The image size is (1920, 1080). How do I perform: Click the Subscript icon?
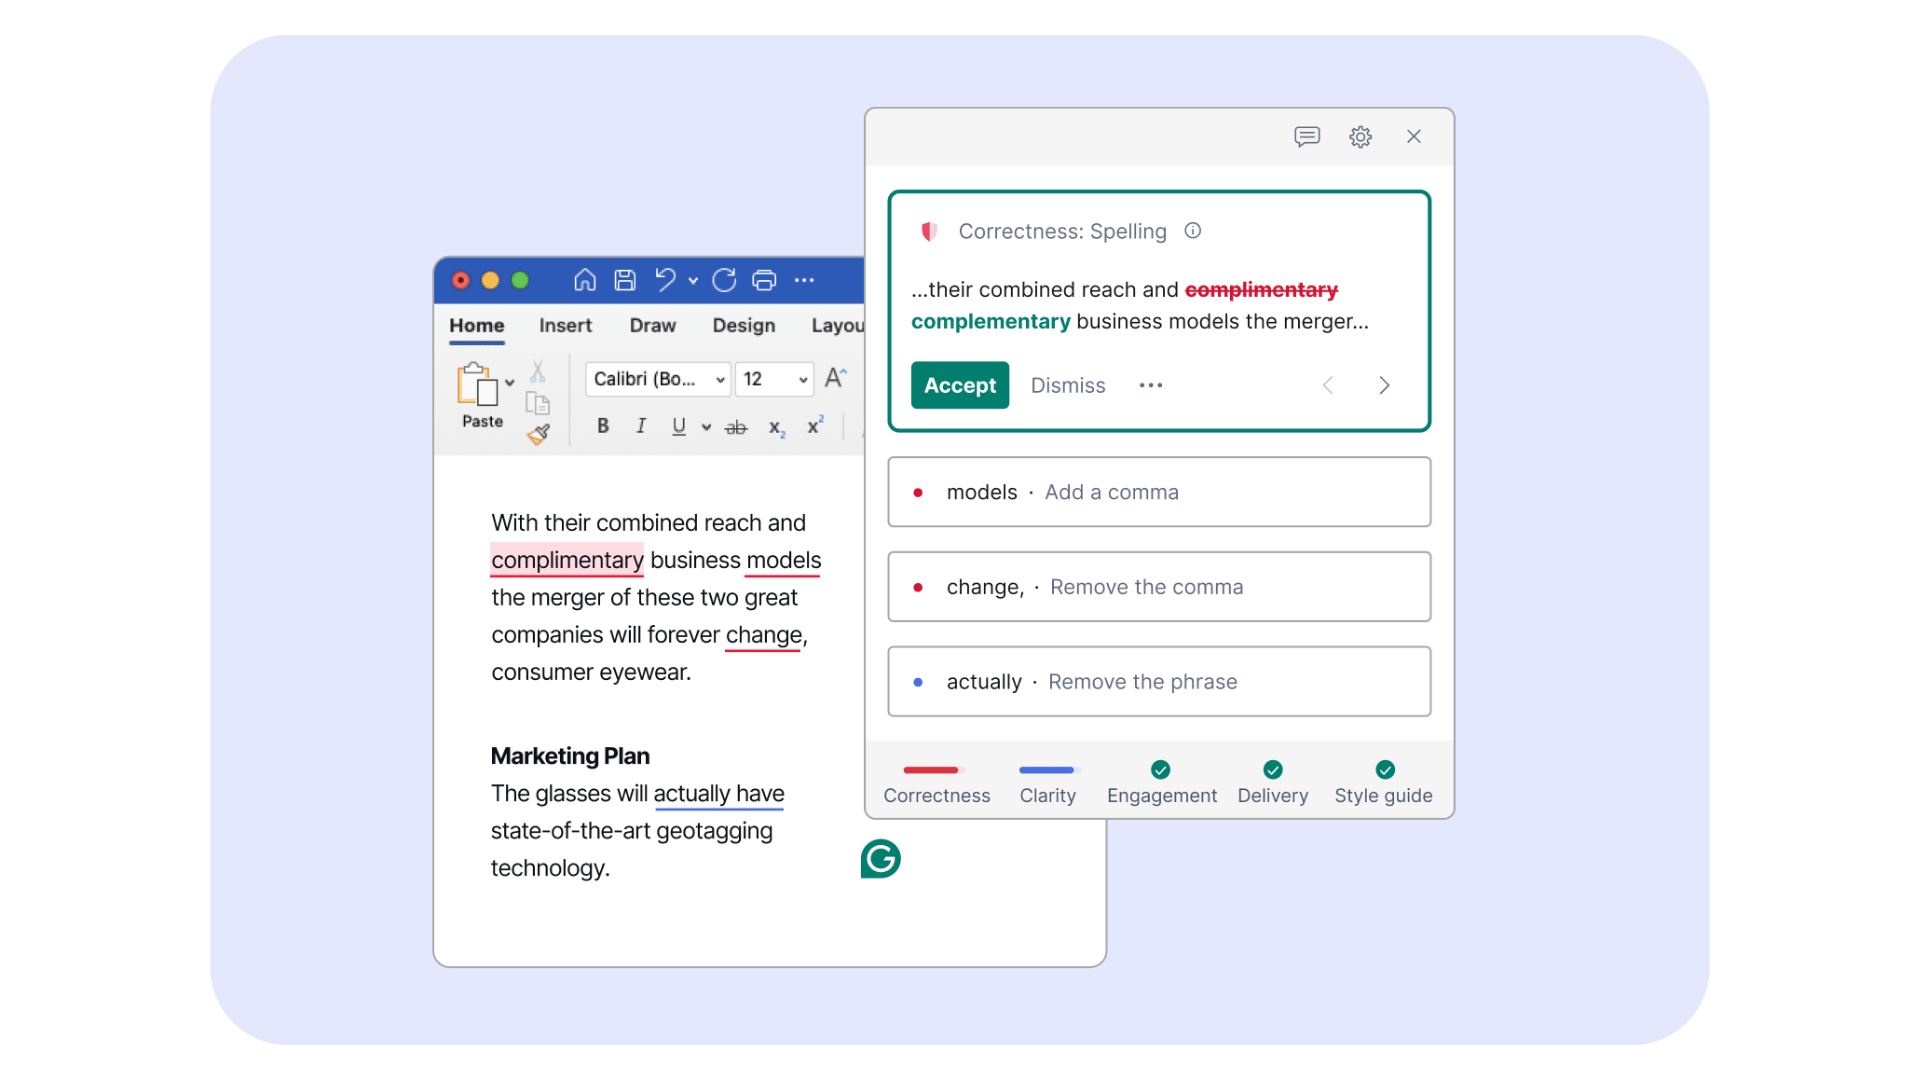775,427
